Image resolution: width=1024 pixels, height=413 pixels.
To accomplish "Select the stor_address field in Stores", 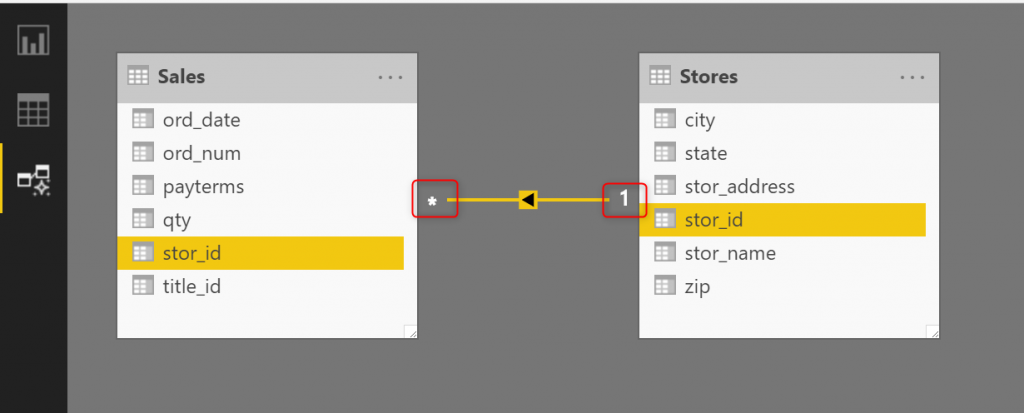I will [x=739, y=187].
